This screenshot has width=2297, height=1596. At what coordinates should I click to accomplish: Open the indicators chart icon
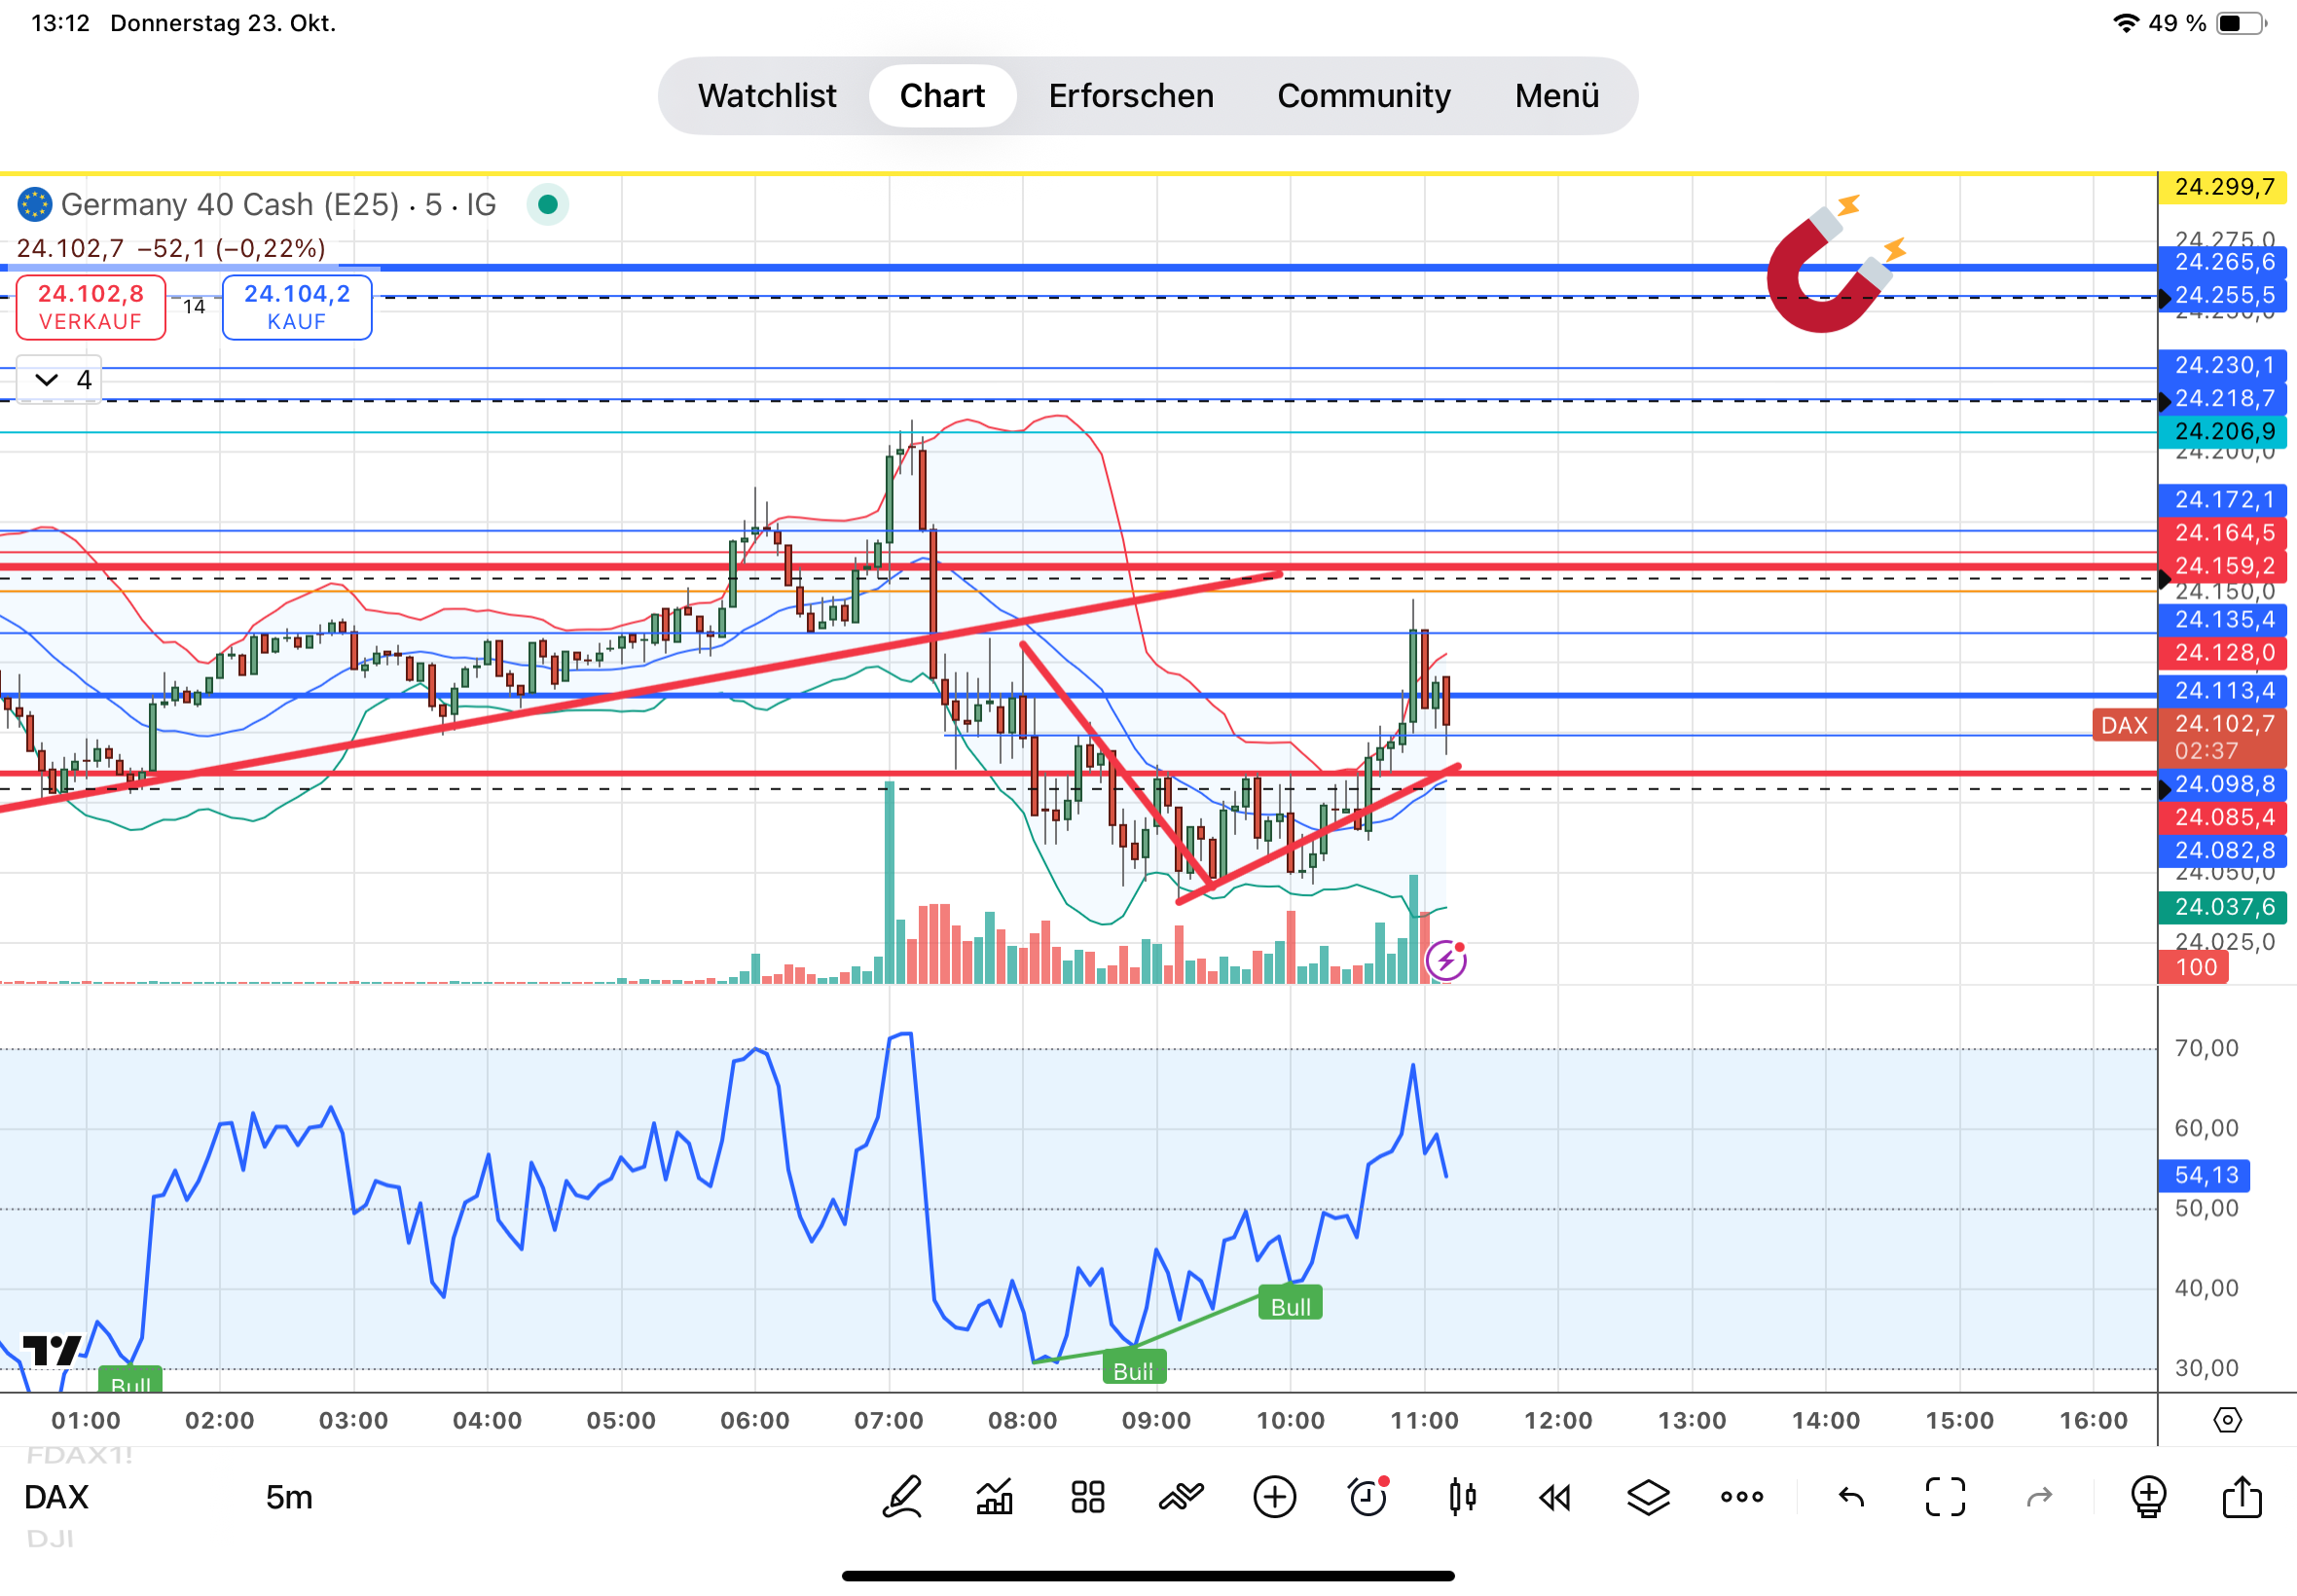(994, 1497)
